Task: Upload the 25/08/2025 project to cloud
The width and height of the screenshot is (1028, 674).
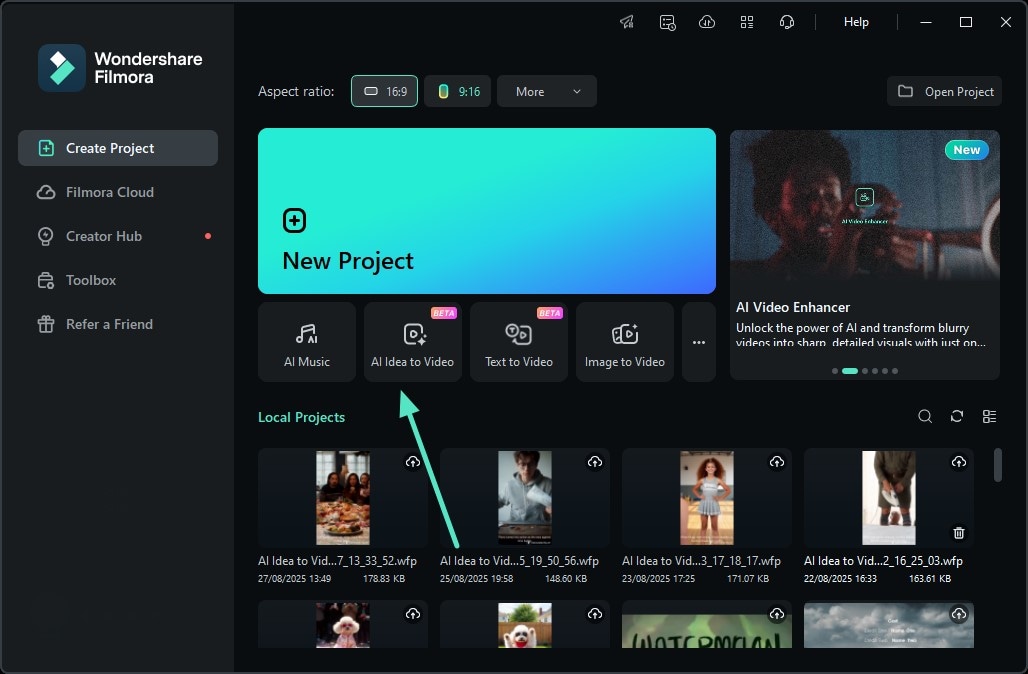Action: tap(595, 462)
